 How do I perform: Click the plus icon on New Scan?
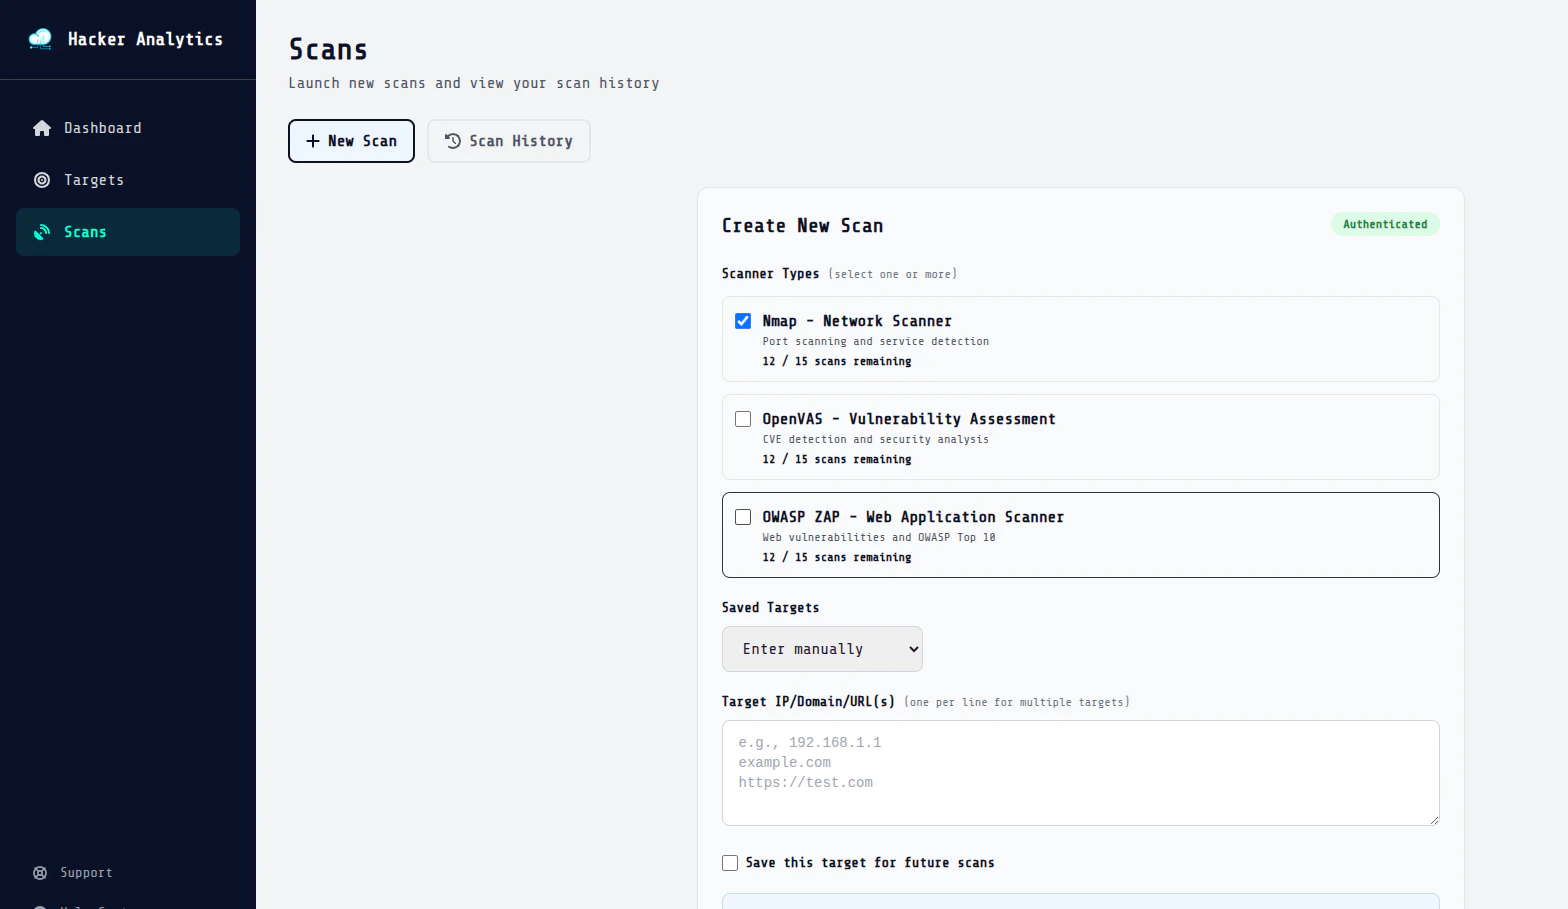tap(313, 141)
